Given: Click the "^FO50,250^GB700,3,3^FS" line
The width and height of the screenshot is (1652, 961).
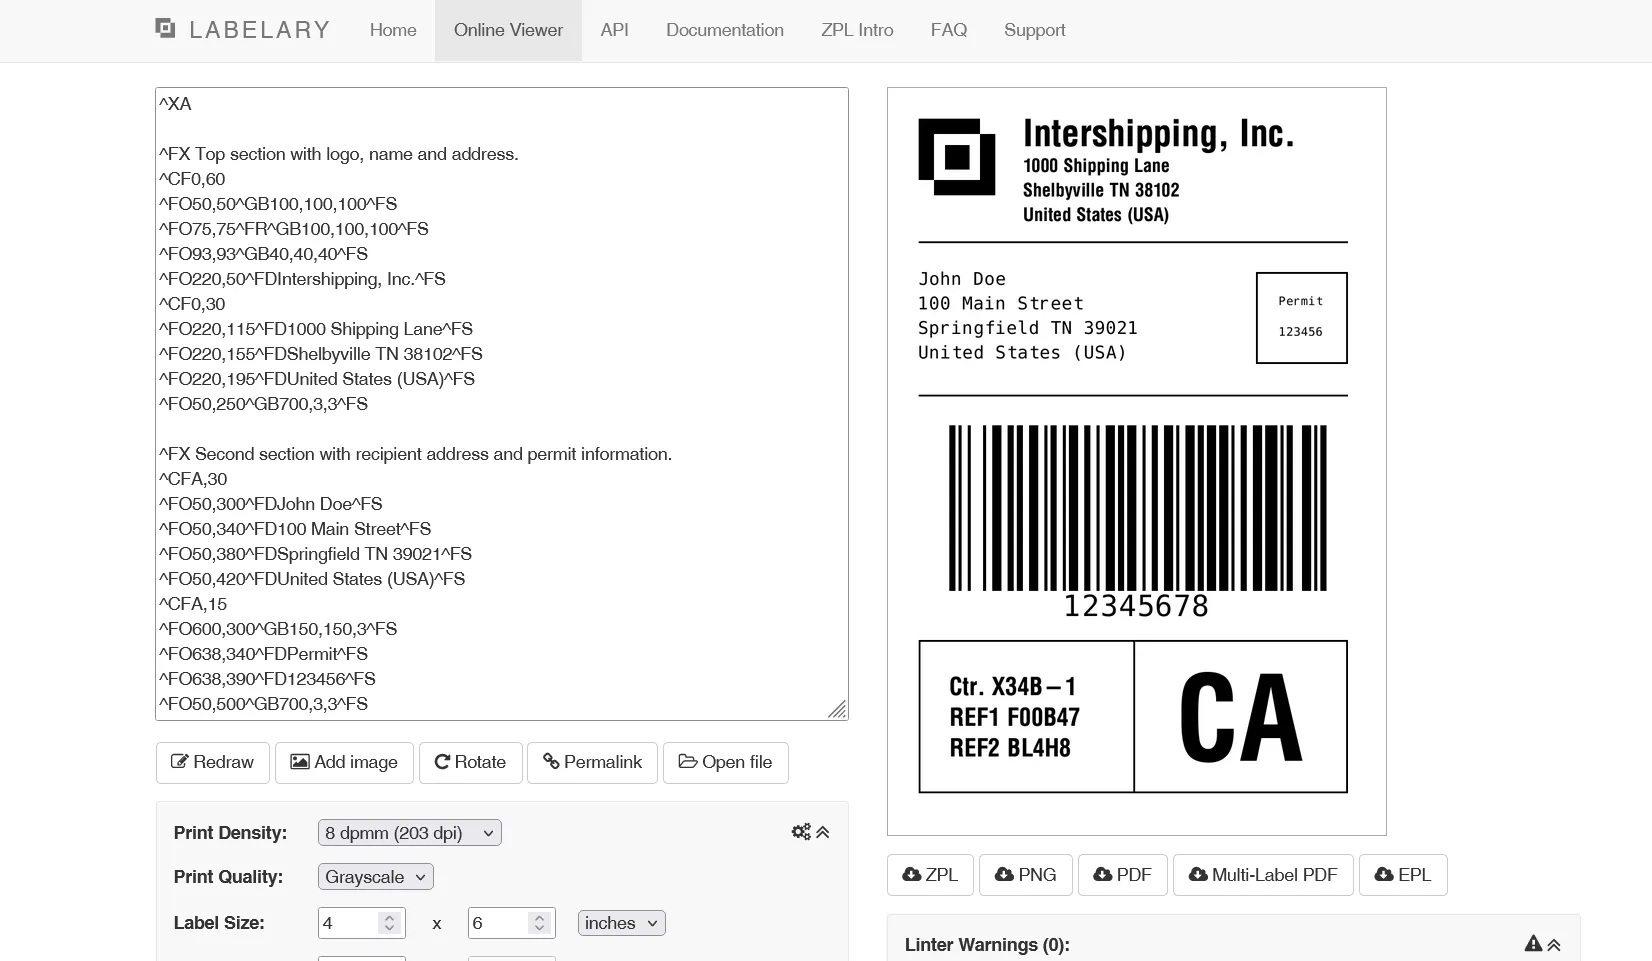Looking at the screenshot, I should coord(264,404).
